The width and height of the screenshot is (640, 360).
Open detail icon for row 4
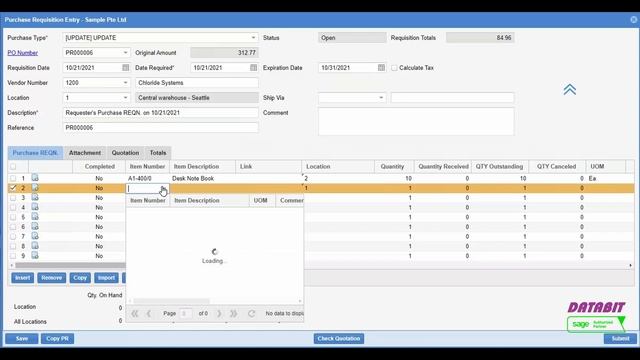tap(35, 207)
